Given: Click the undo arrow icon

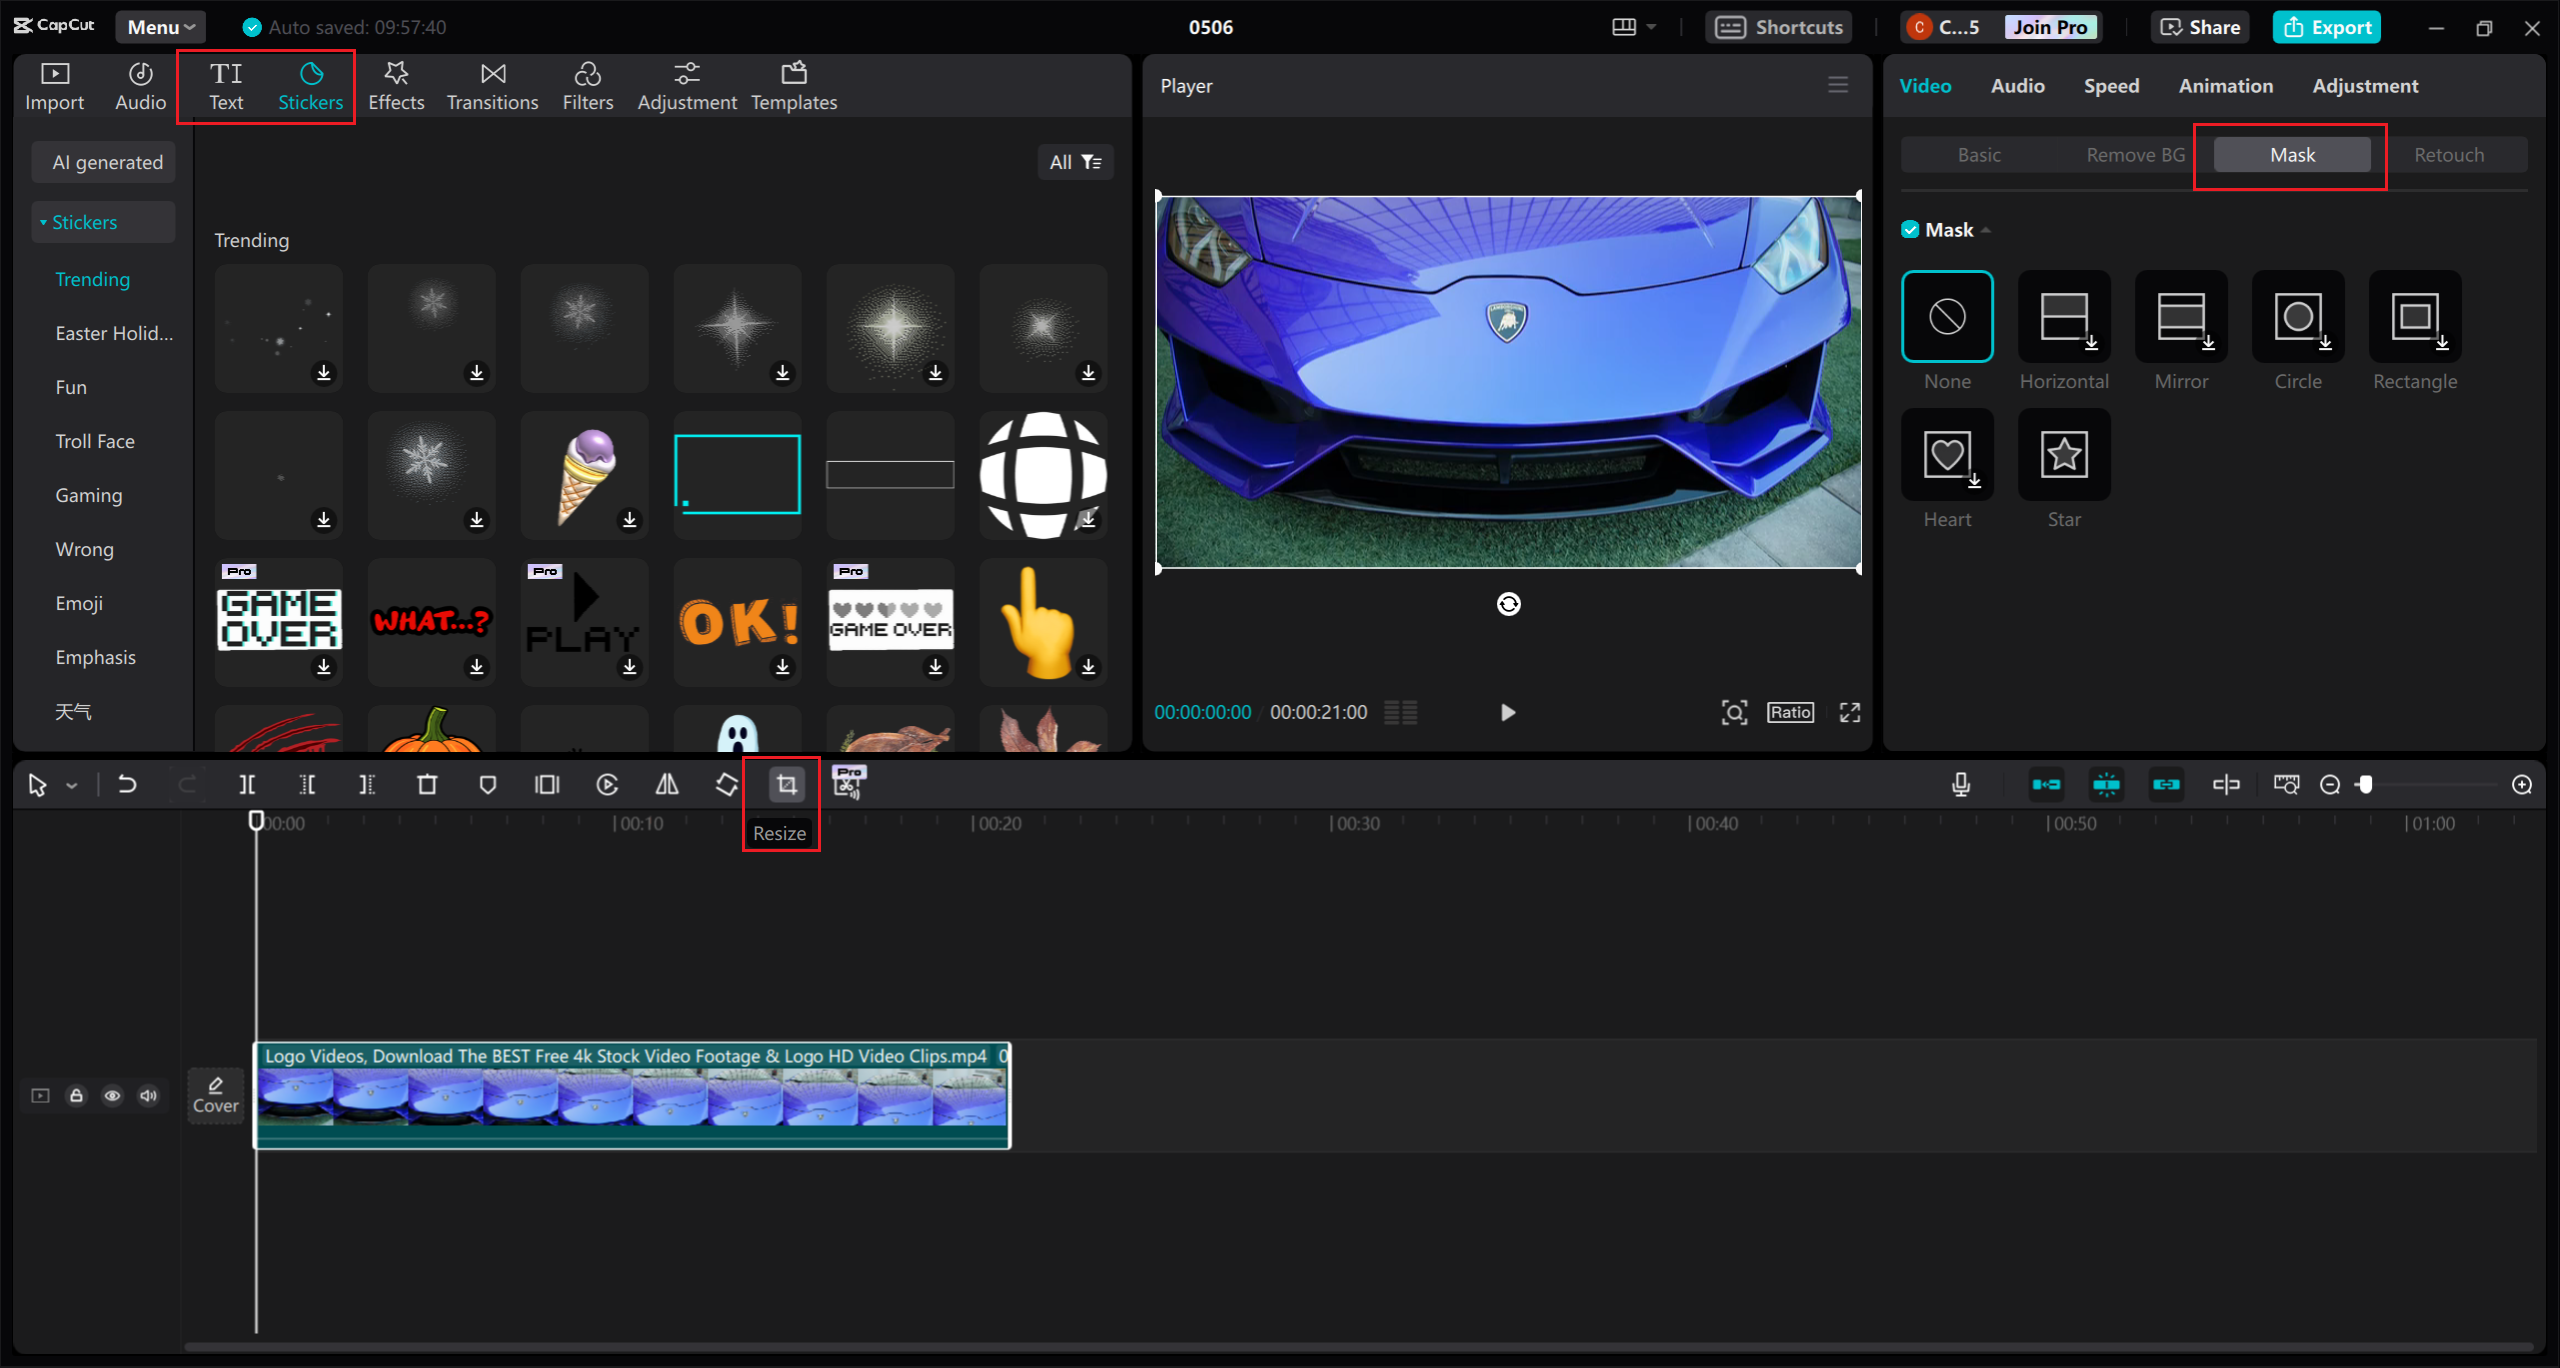Looking at the screenshot, I should [x=127, y=785].
